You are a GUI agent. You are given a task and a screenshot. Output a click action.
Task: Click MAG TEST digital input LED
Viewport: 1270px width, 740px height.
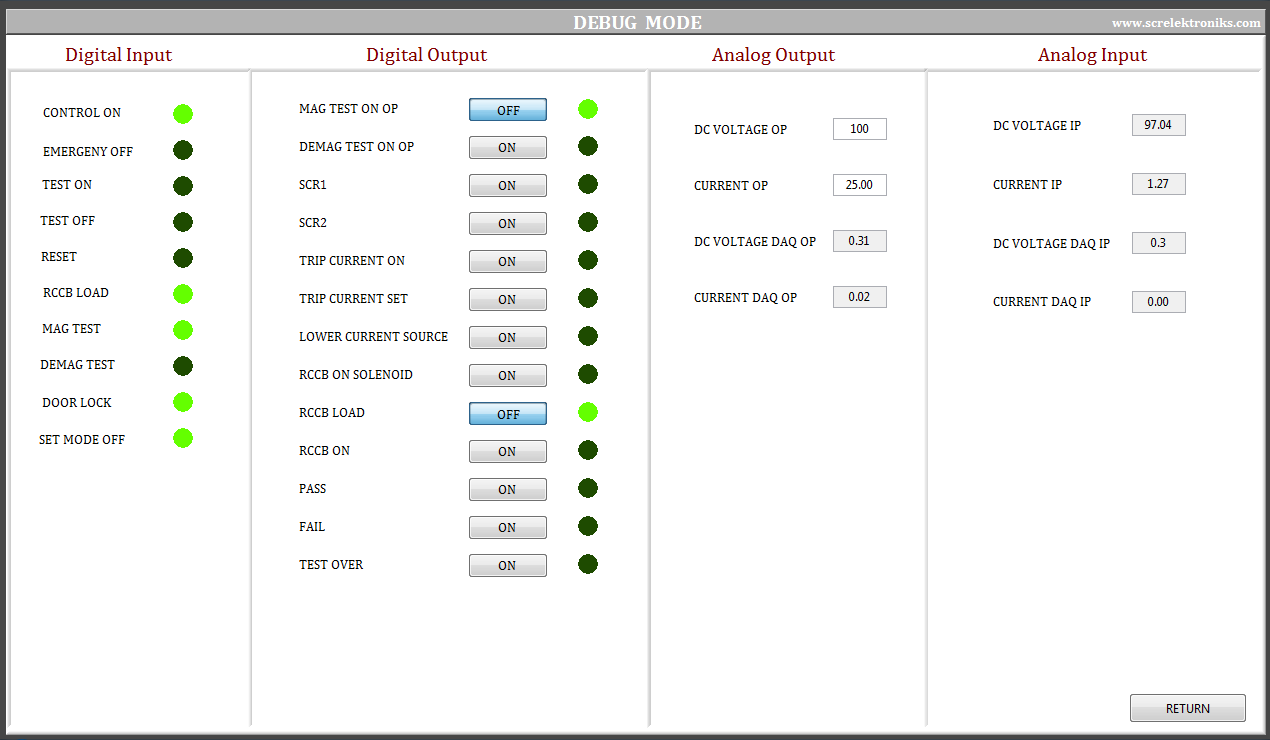pyautogui.click(x=183, y=330)
